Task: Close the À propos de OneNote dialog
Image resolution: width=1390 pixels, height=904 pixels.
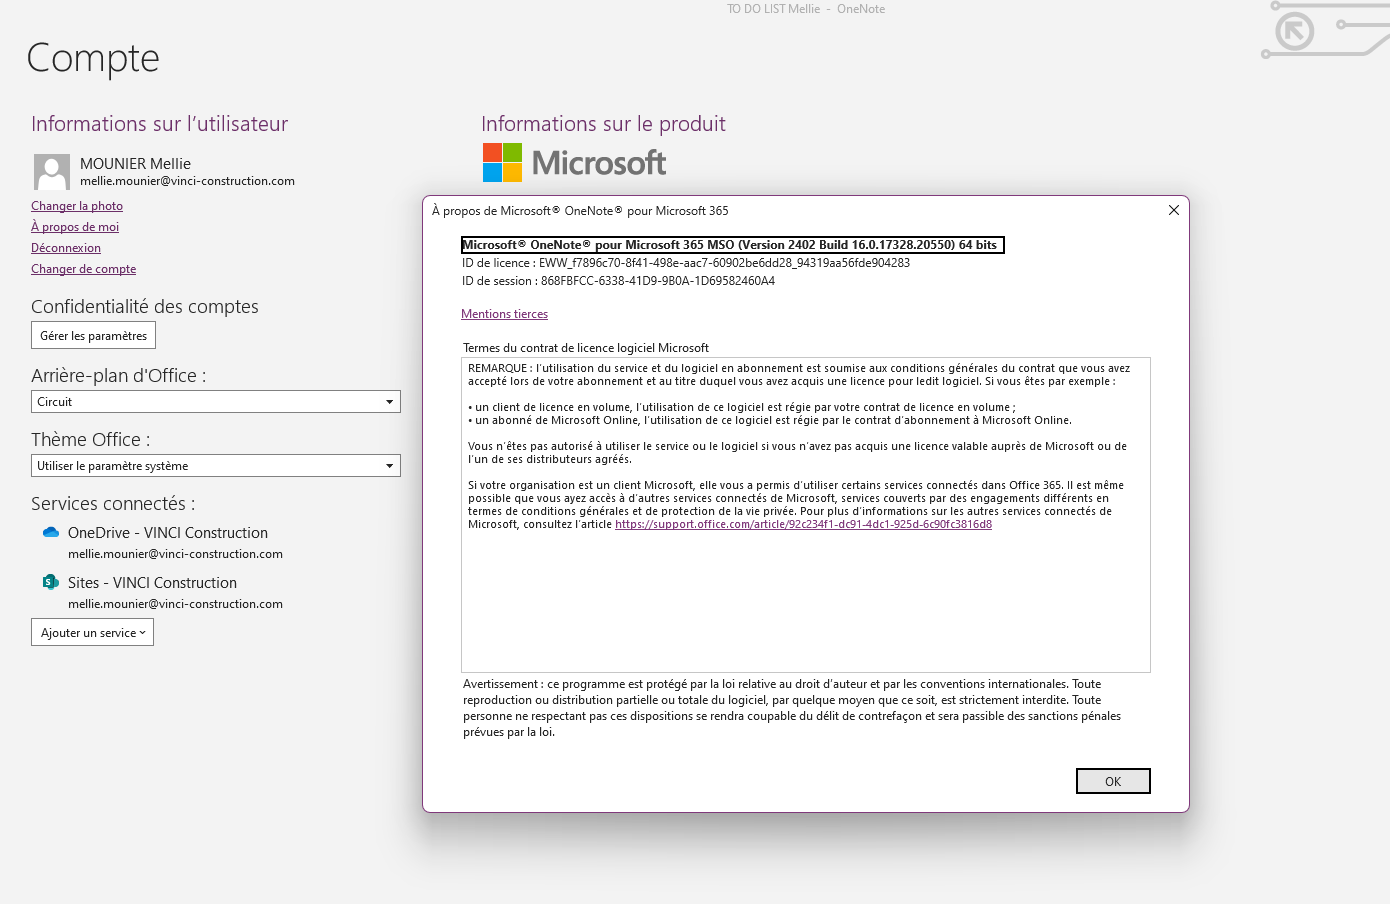Action: coord(1174,210)
